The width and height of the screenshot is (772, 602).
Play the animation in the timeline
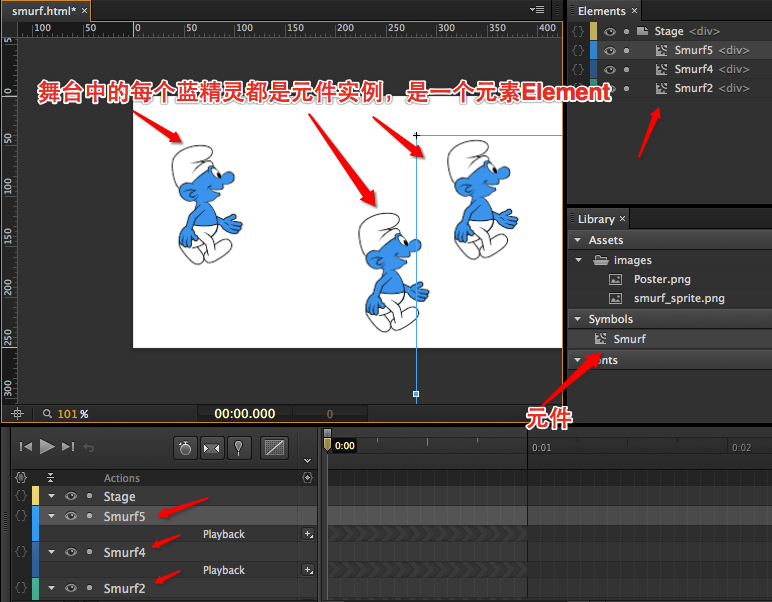(47, 447)
